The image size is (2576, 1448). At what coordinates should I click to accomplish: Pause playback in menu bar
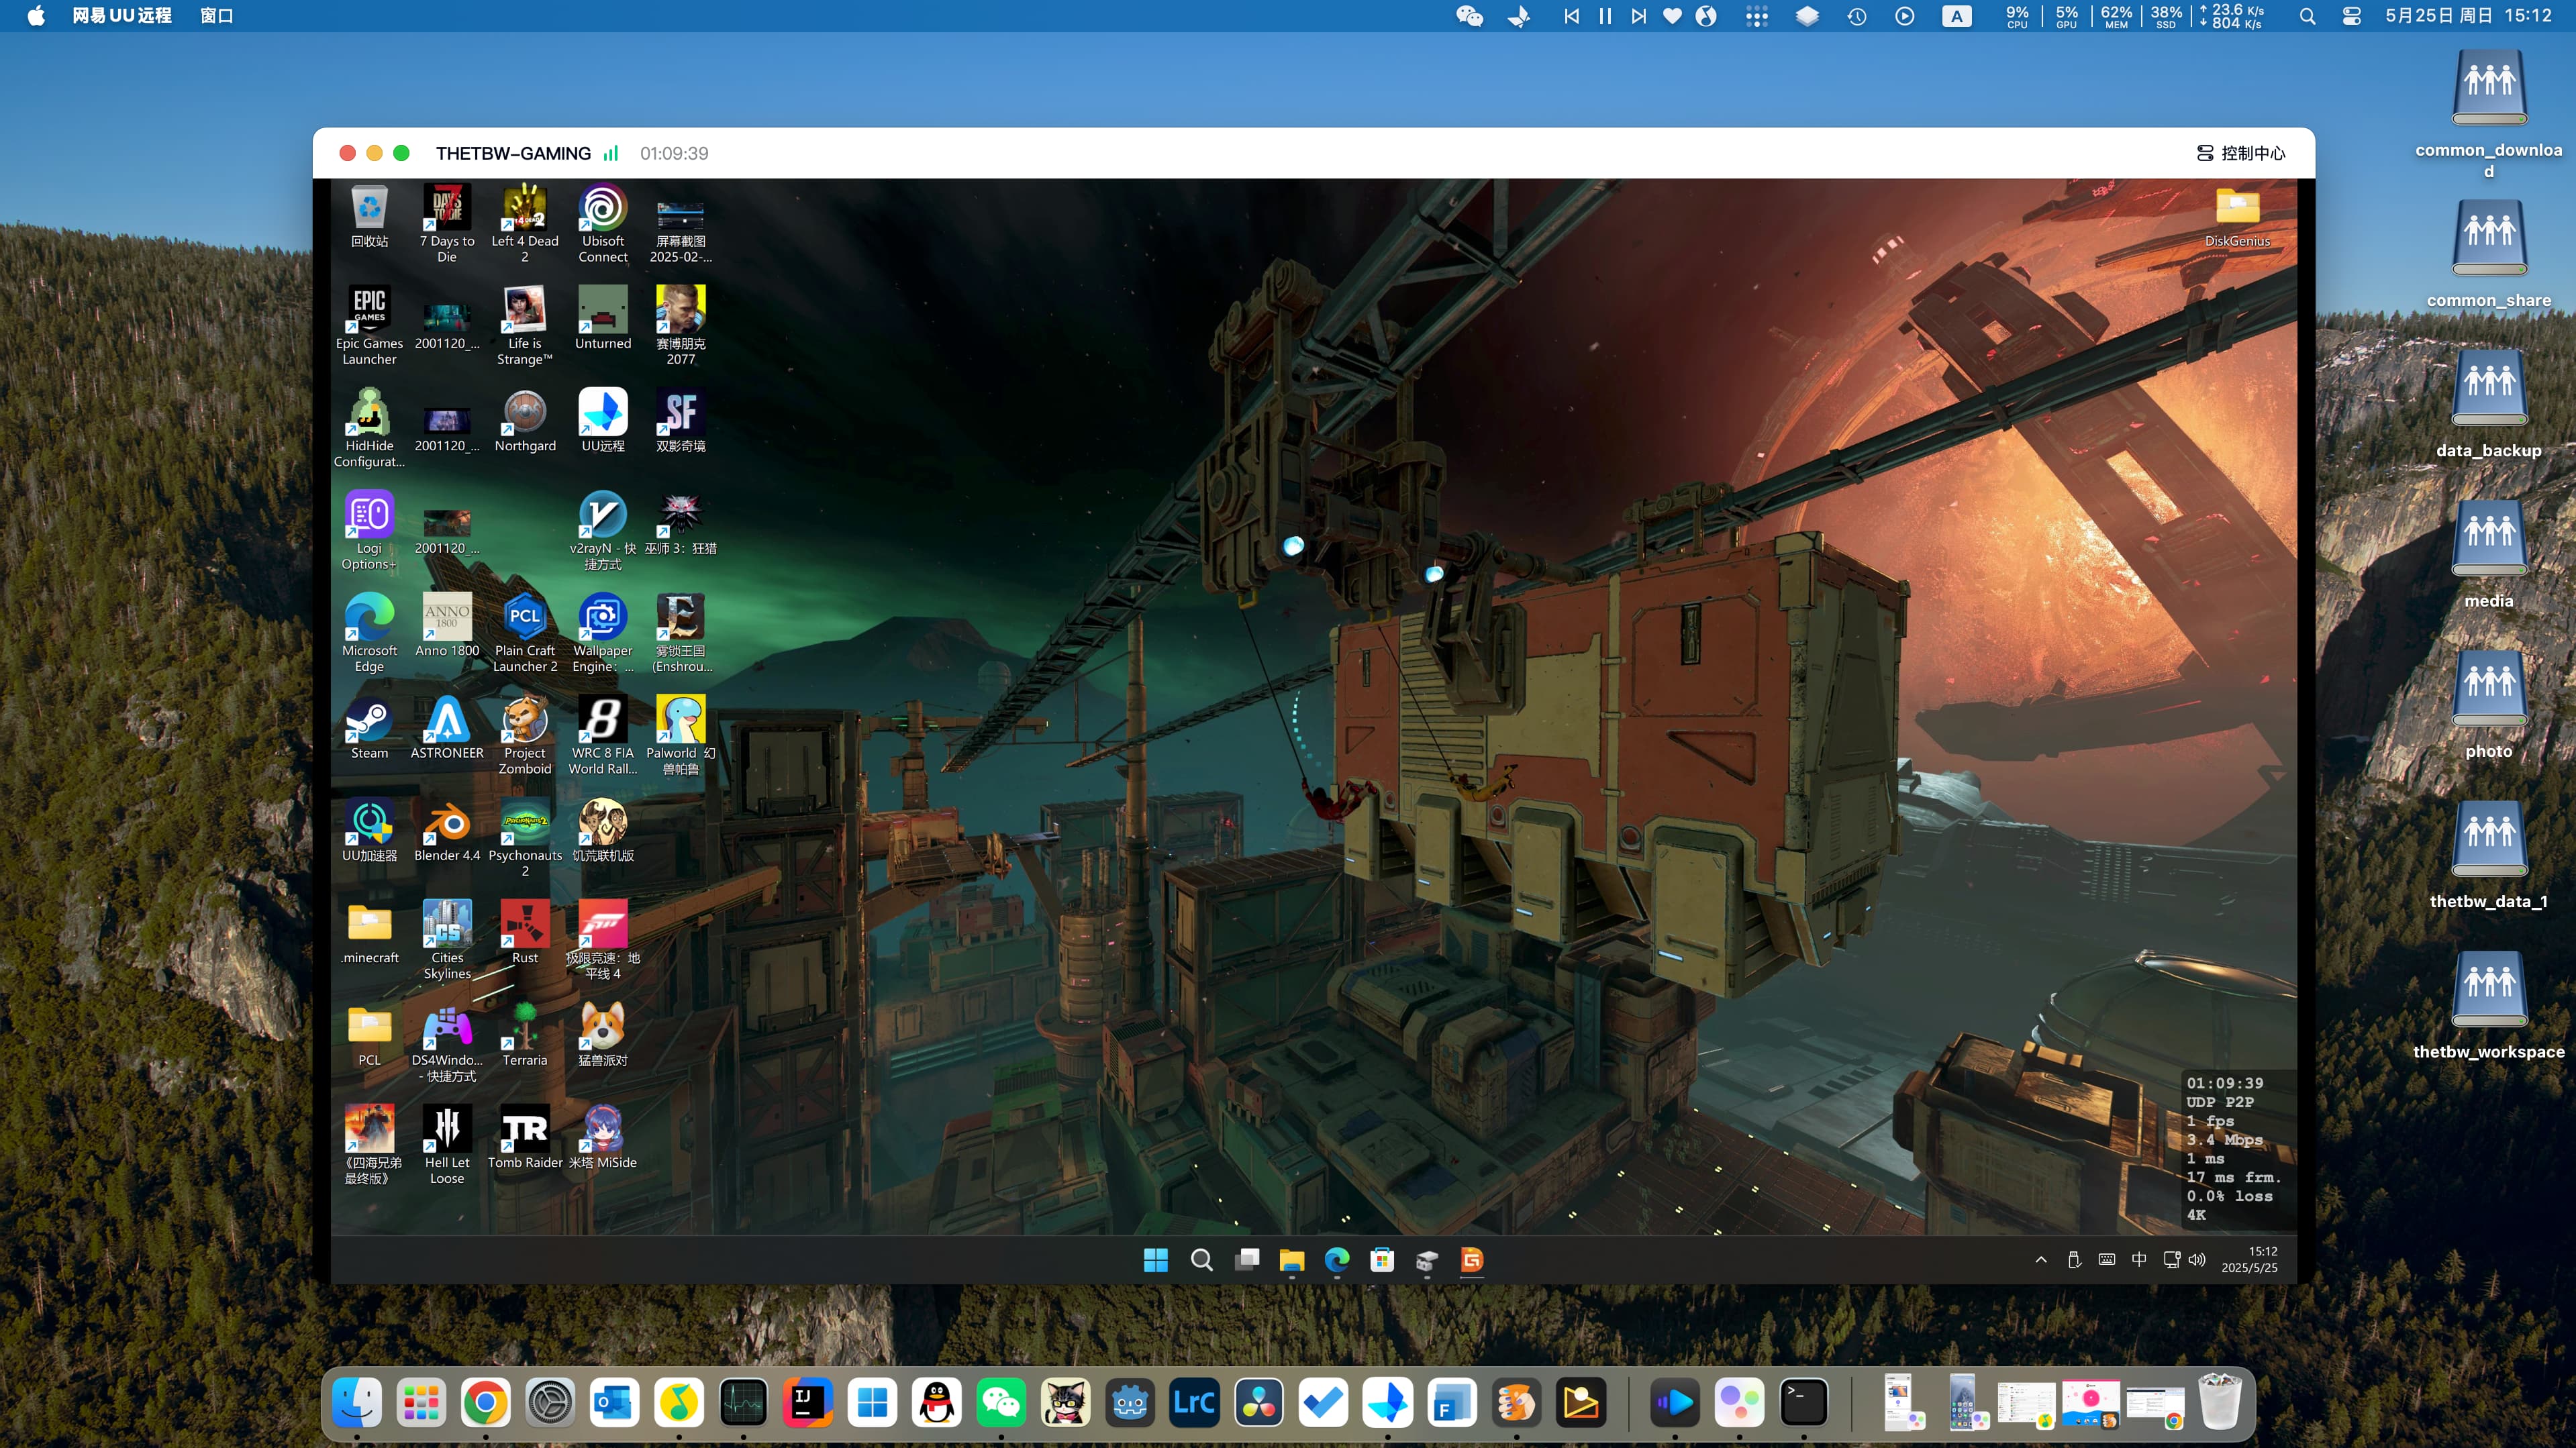click(1605, 16)
